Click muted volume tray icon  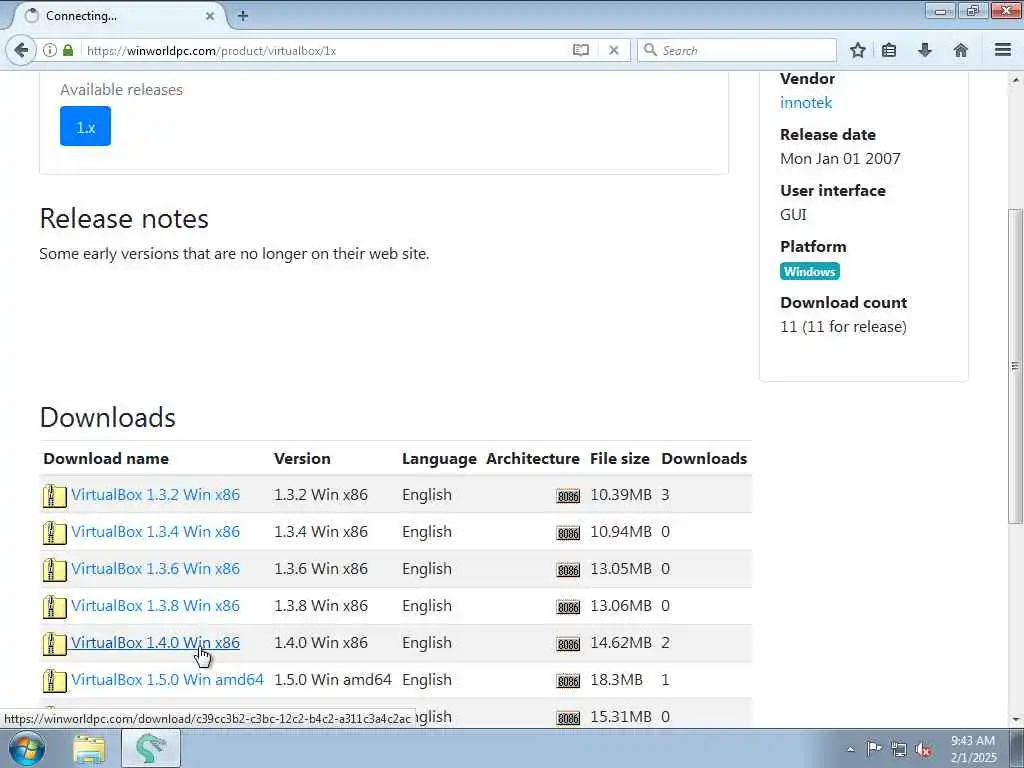pyautogui.click(x=923, y=749)
